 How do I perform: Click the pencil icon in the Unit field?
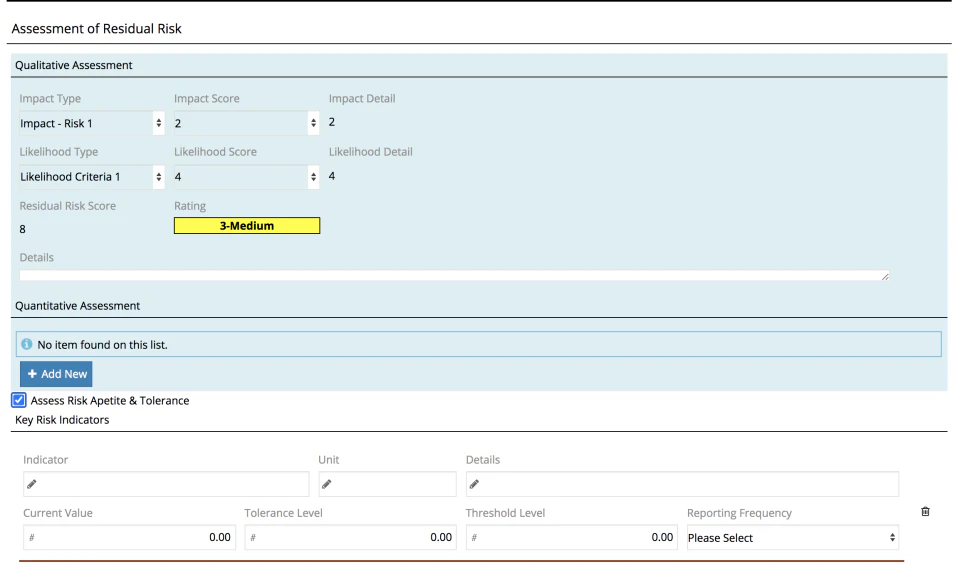pyautogui.click(x=326, y=483)
